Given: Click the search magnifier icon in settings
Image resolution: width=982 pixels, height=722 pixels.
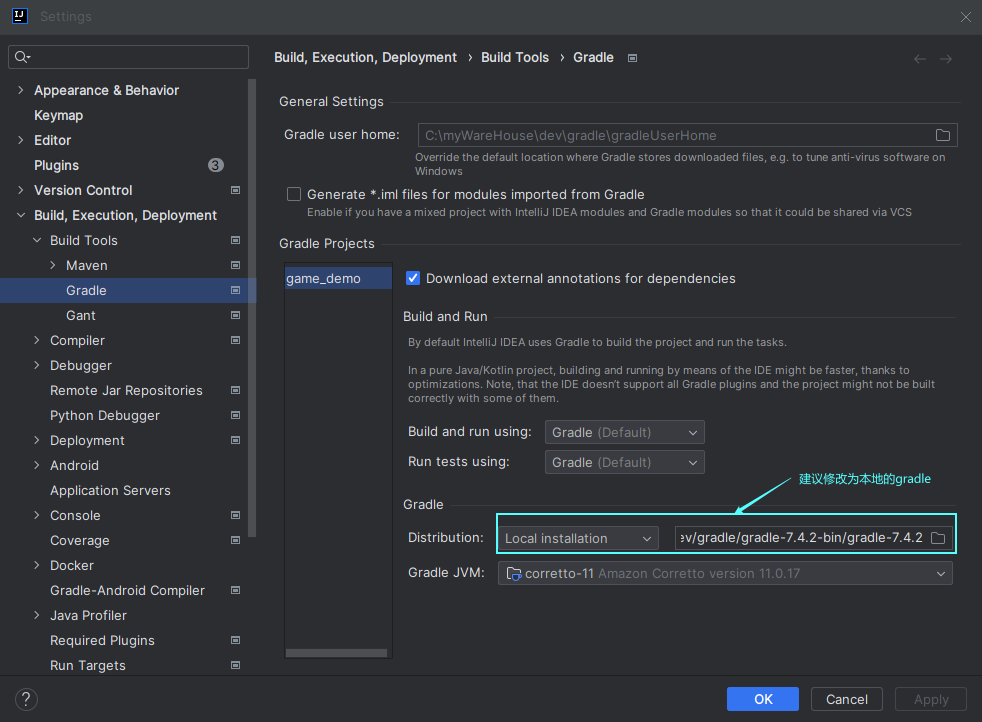Looking at the screenshot, I should tap(22, 57).
